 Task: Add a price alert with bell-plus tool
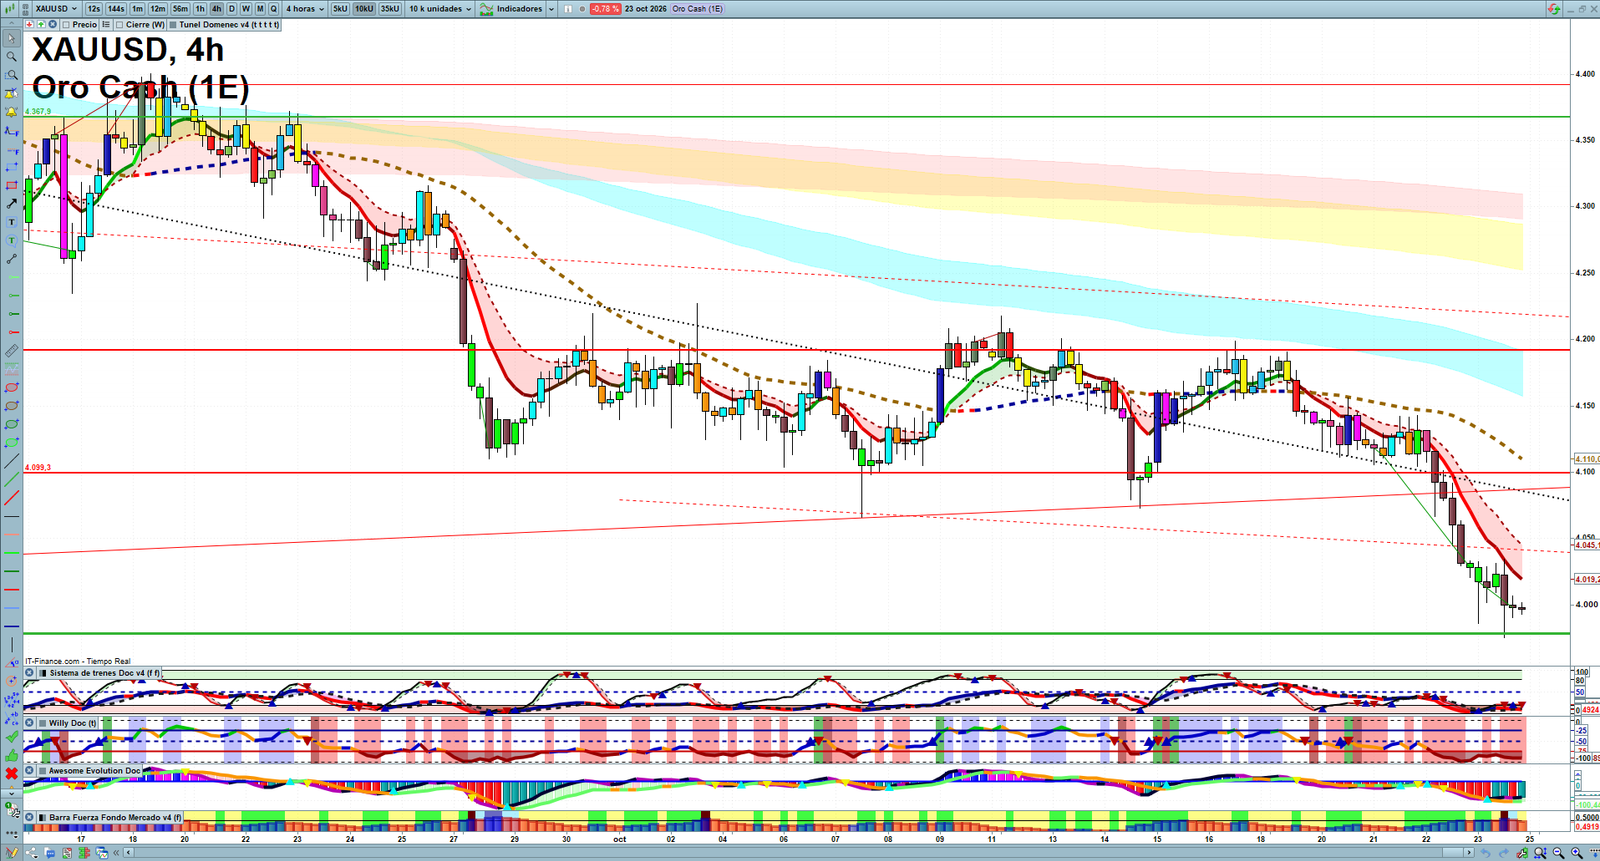pyautogui.click(x=11, y=93)
